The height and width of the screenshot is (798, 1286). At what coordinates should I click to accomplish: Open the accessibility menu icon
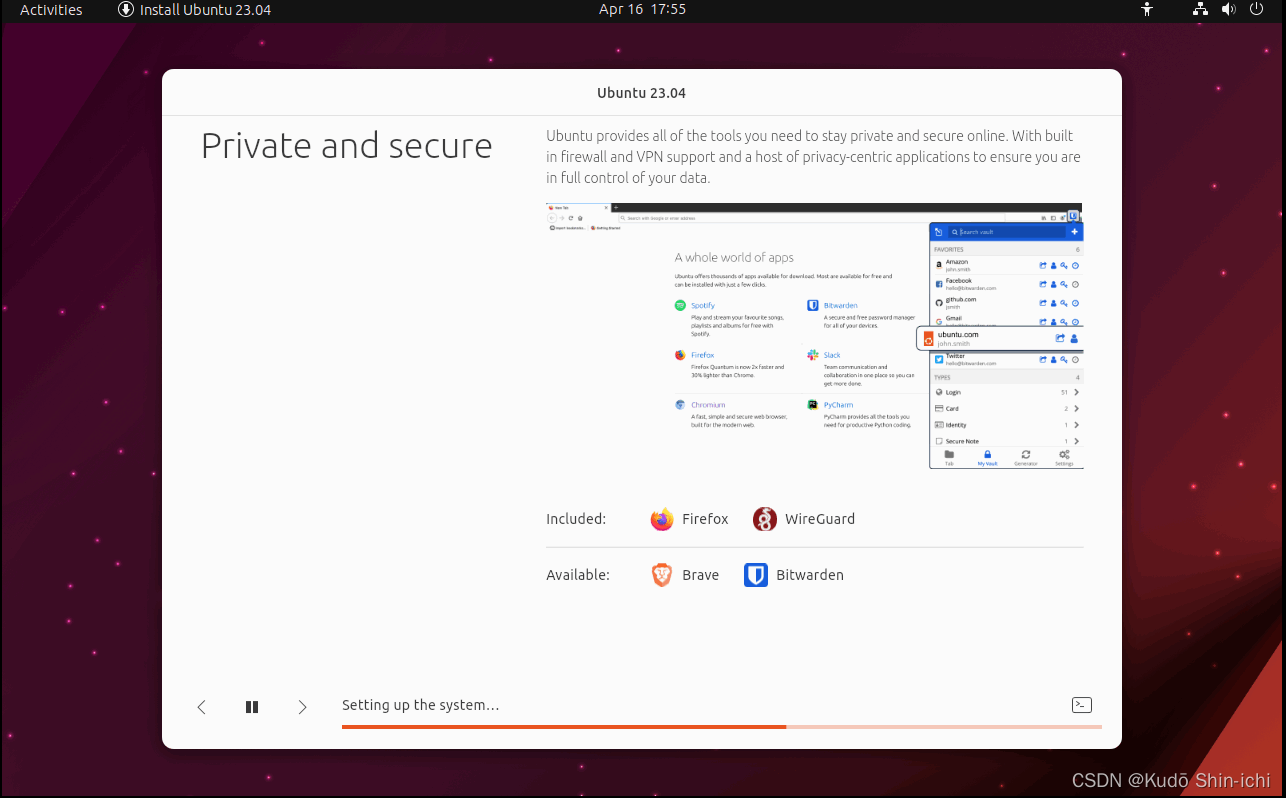click(x=1147, y=9)
